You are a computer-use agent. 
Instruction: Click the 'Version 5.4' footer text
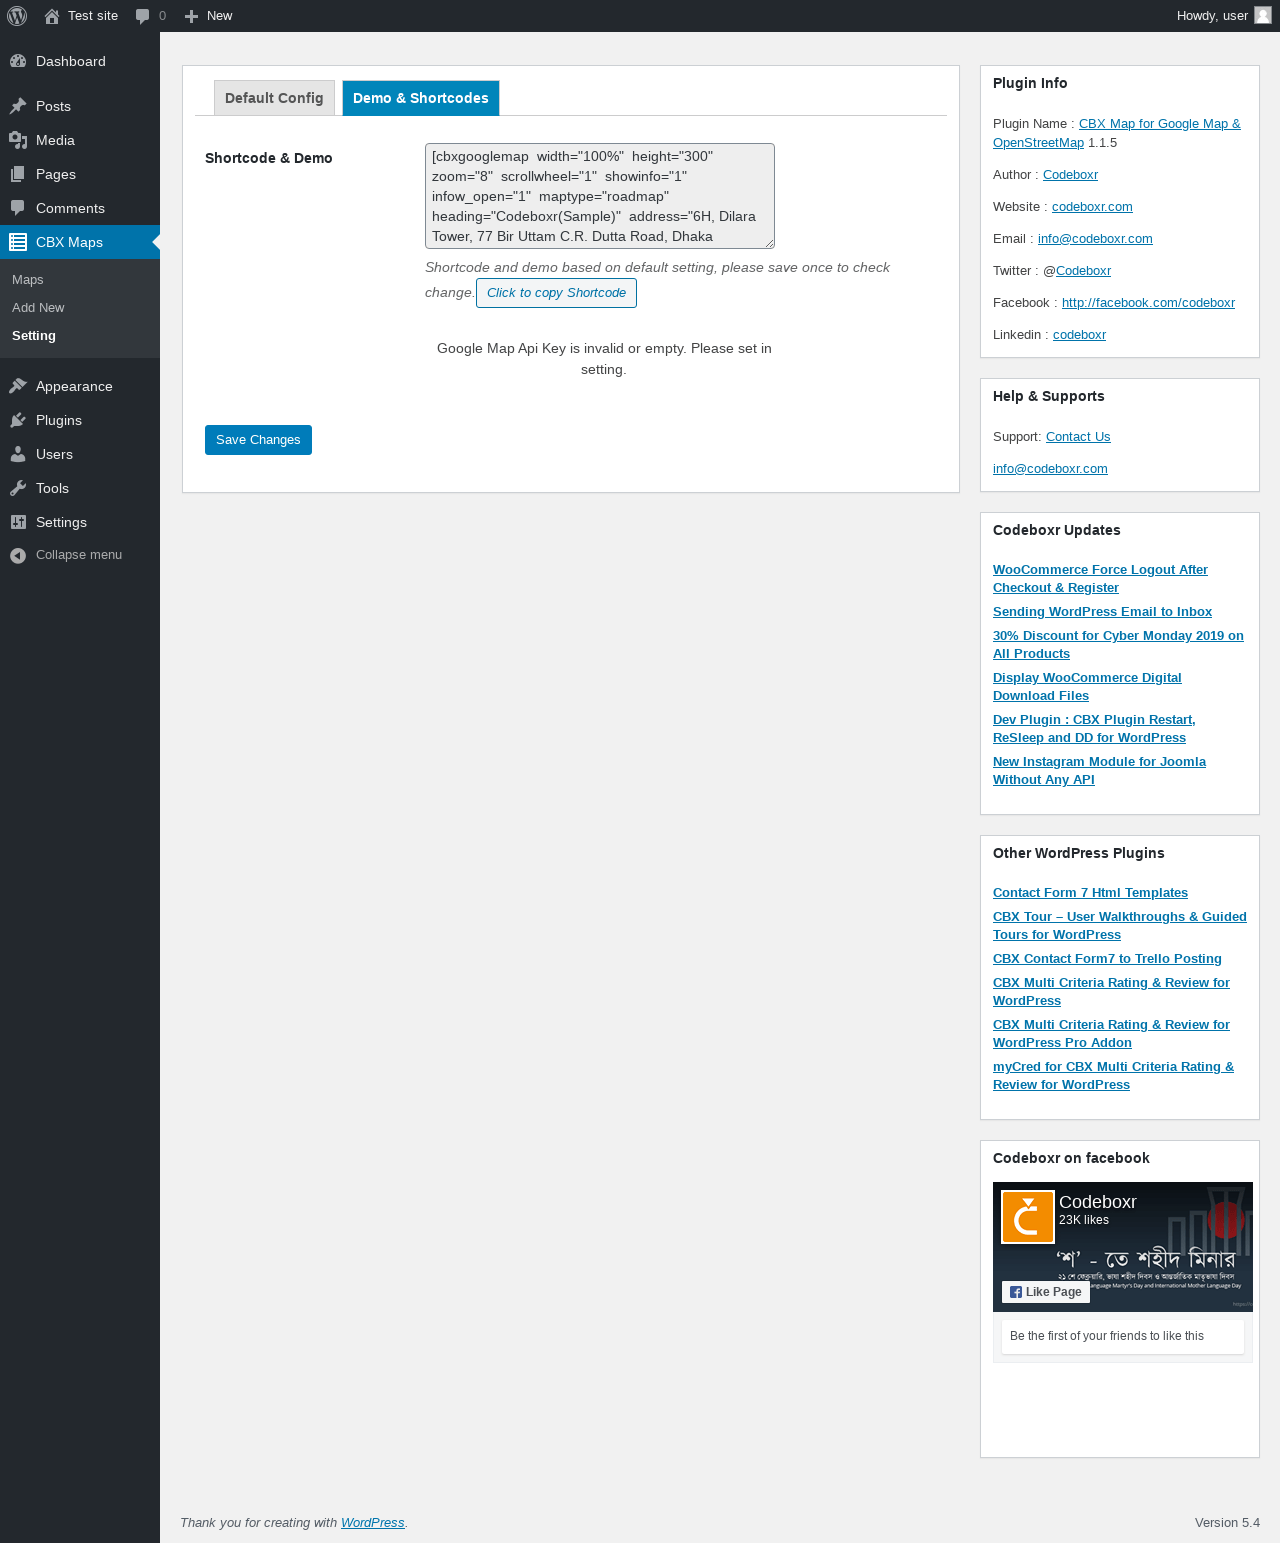pyautogui.click(x=1227, y=1523)
